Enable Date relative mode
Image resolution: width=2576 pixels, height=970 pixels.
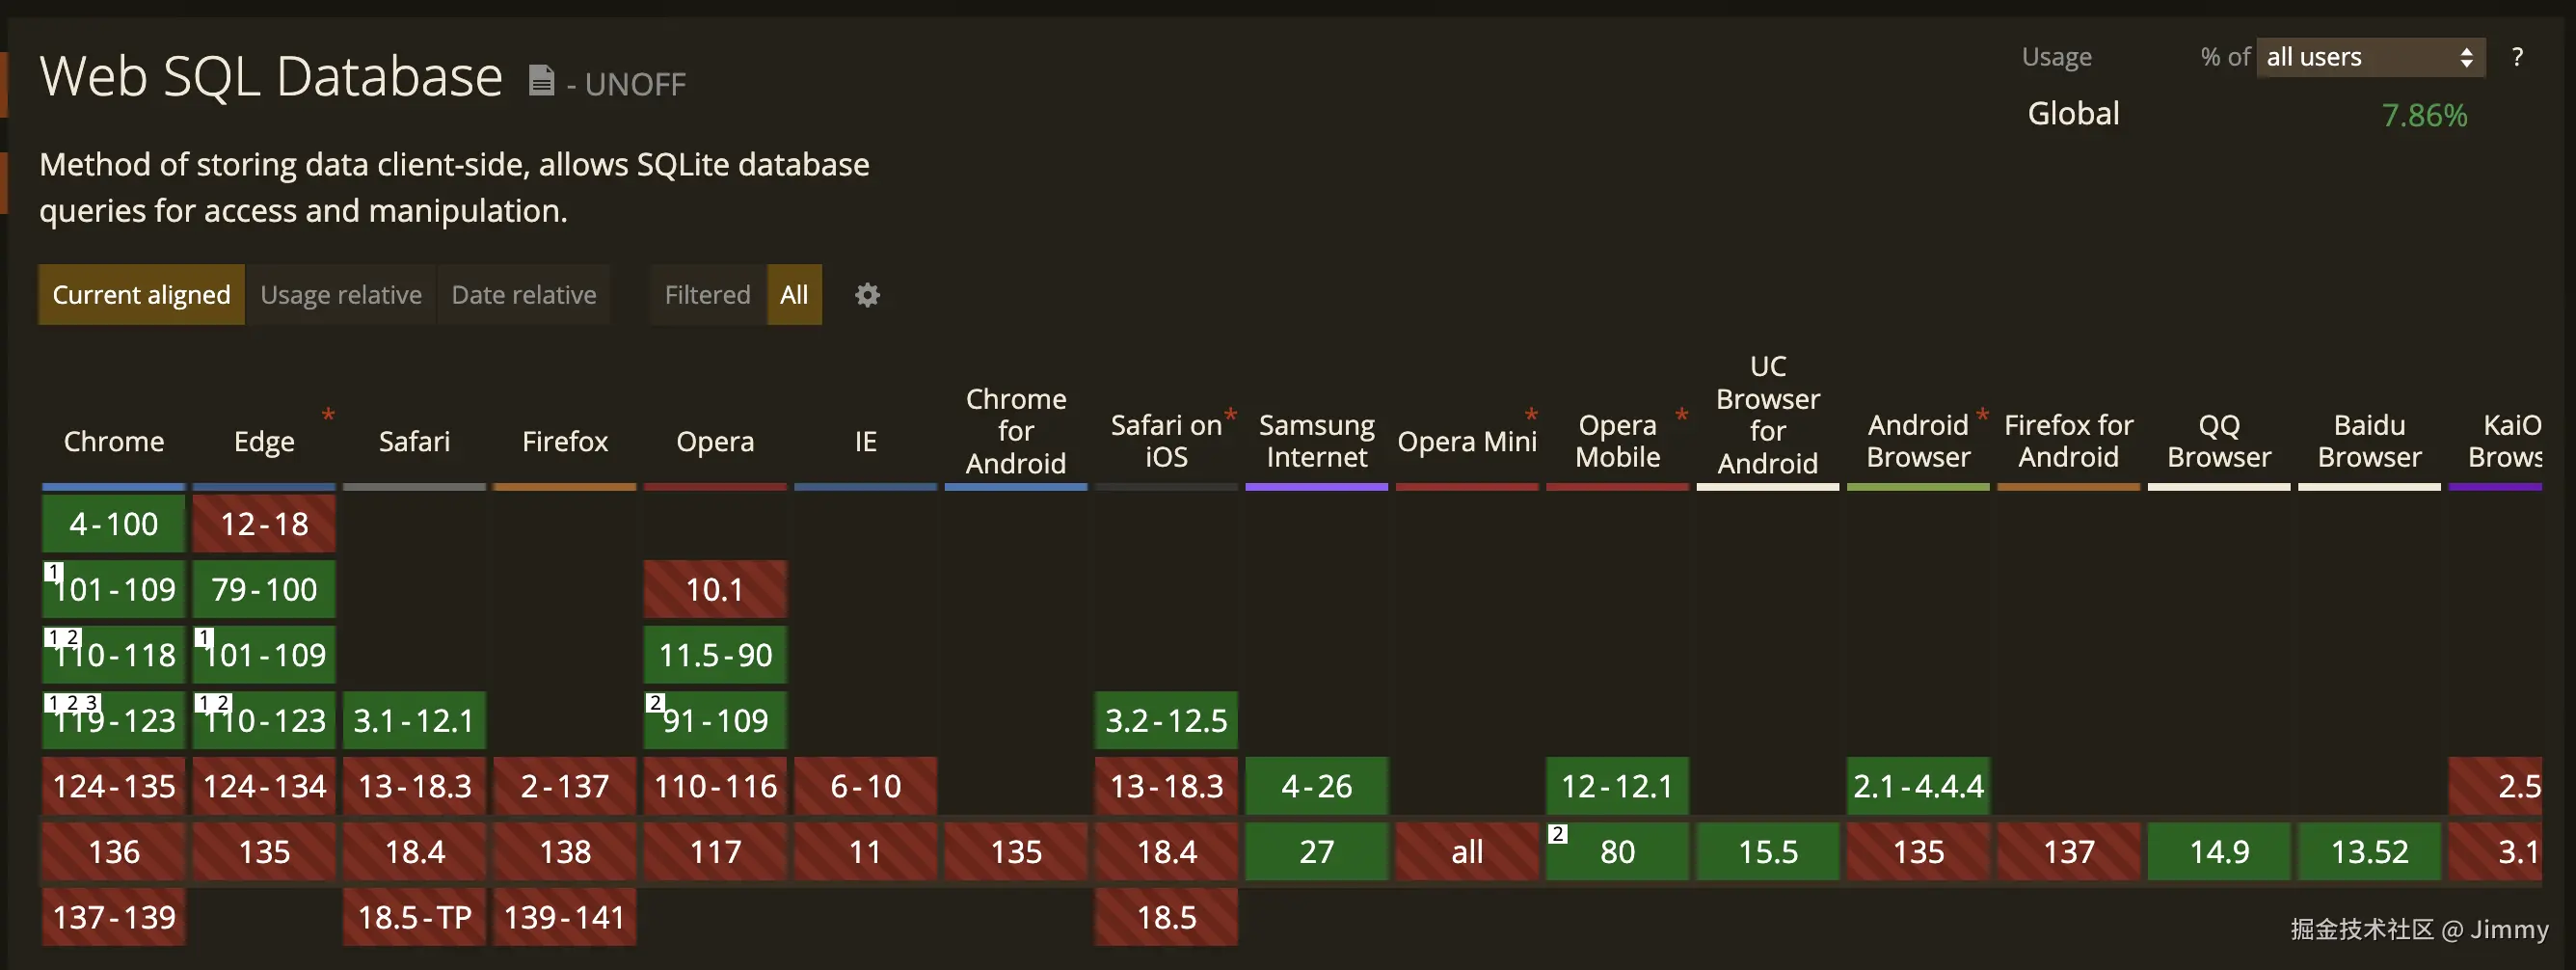(523, 294)
